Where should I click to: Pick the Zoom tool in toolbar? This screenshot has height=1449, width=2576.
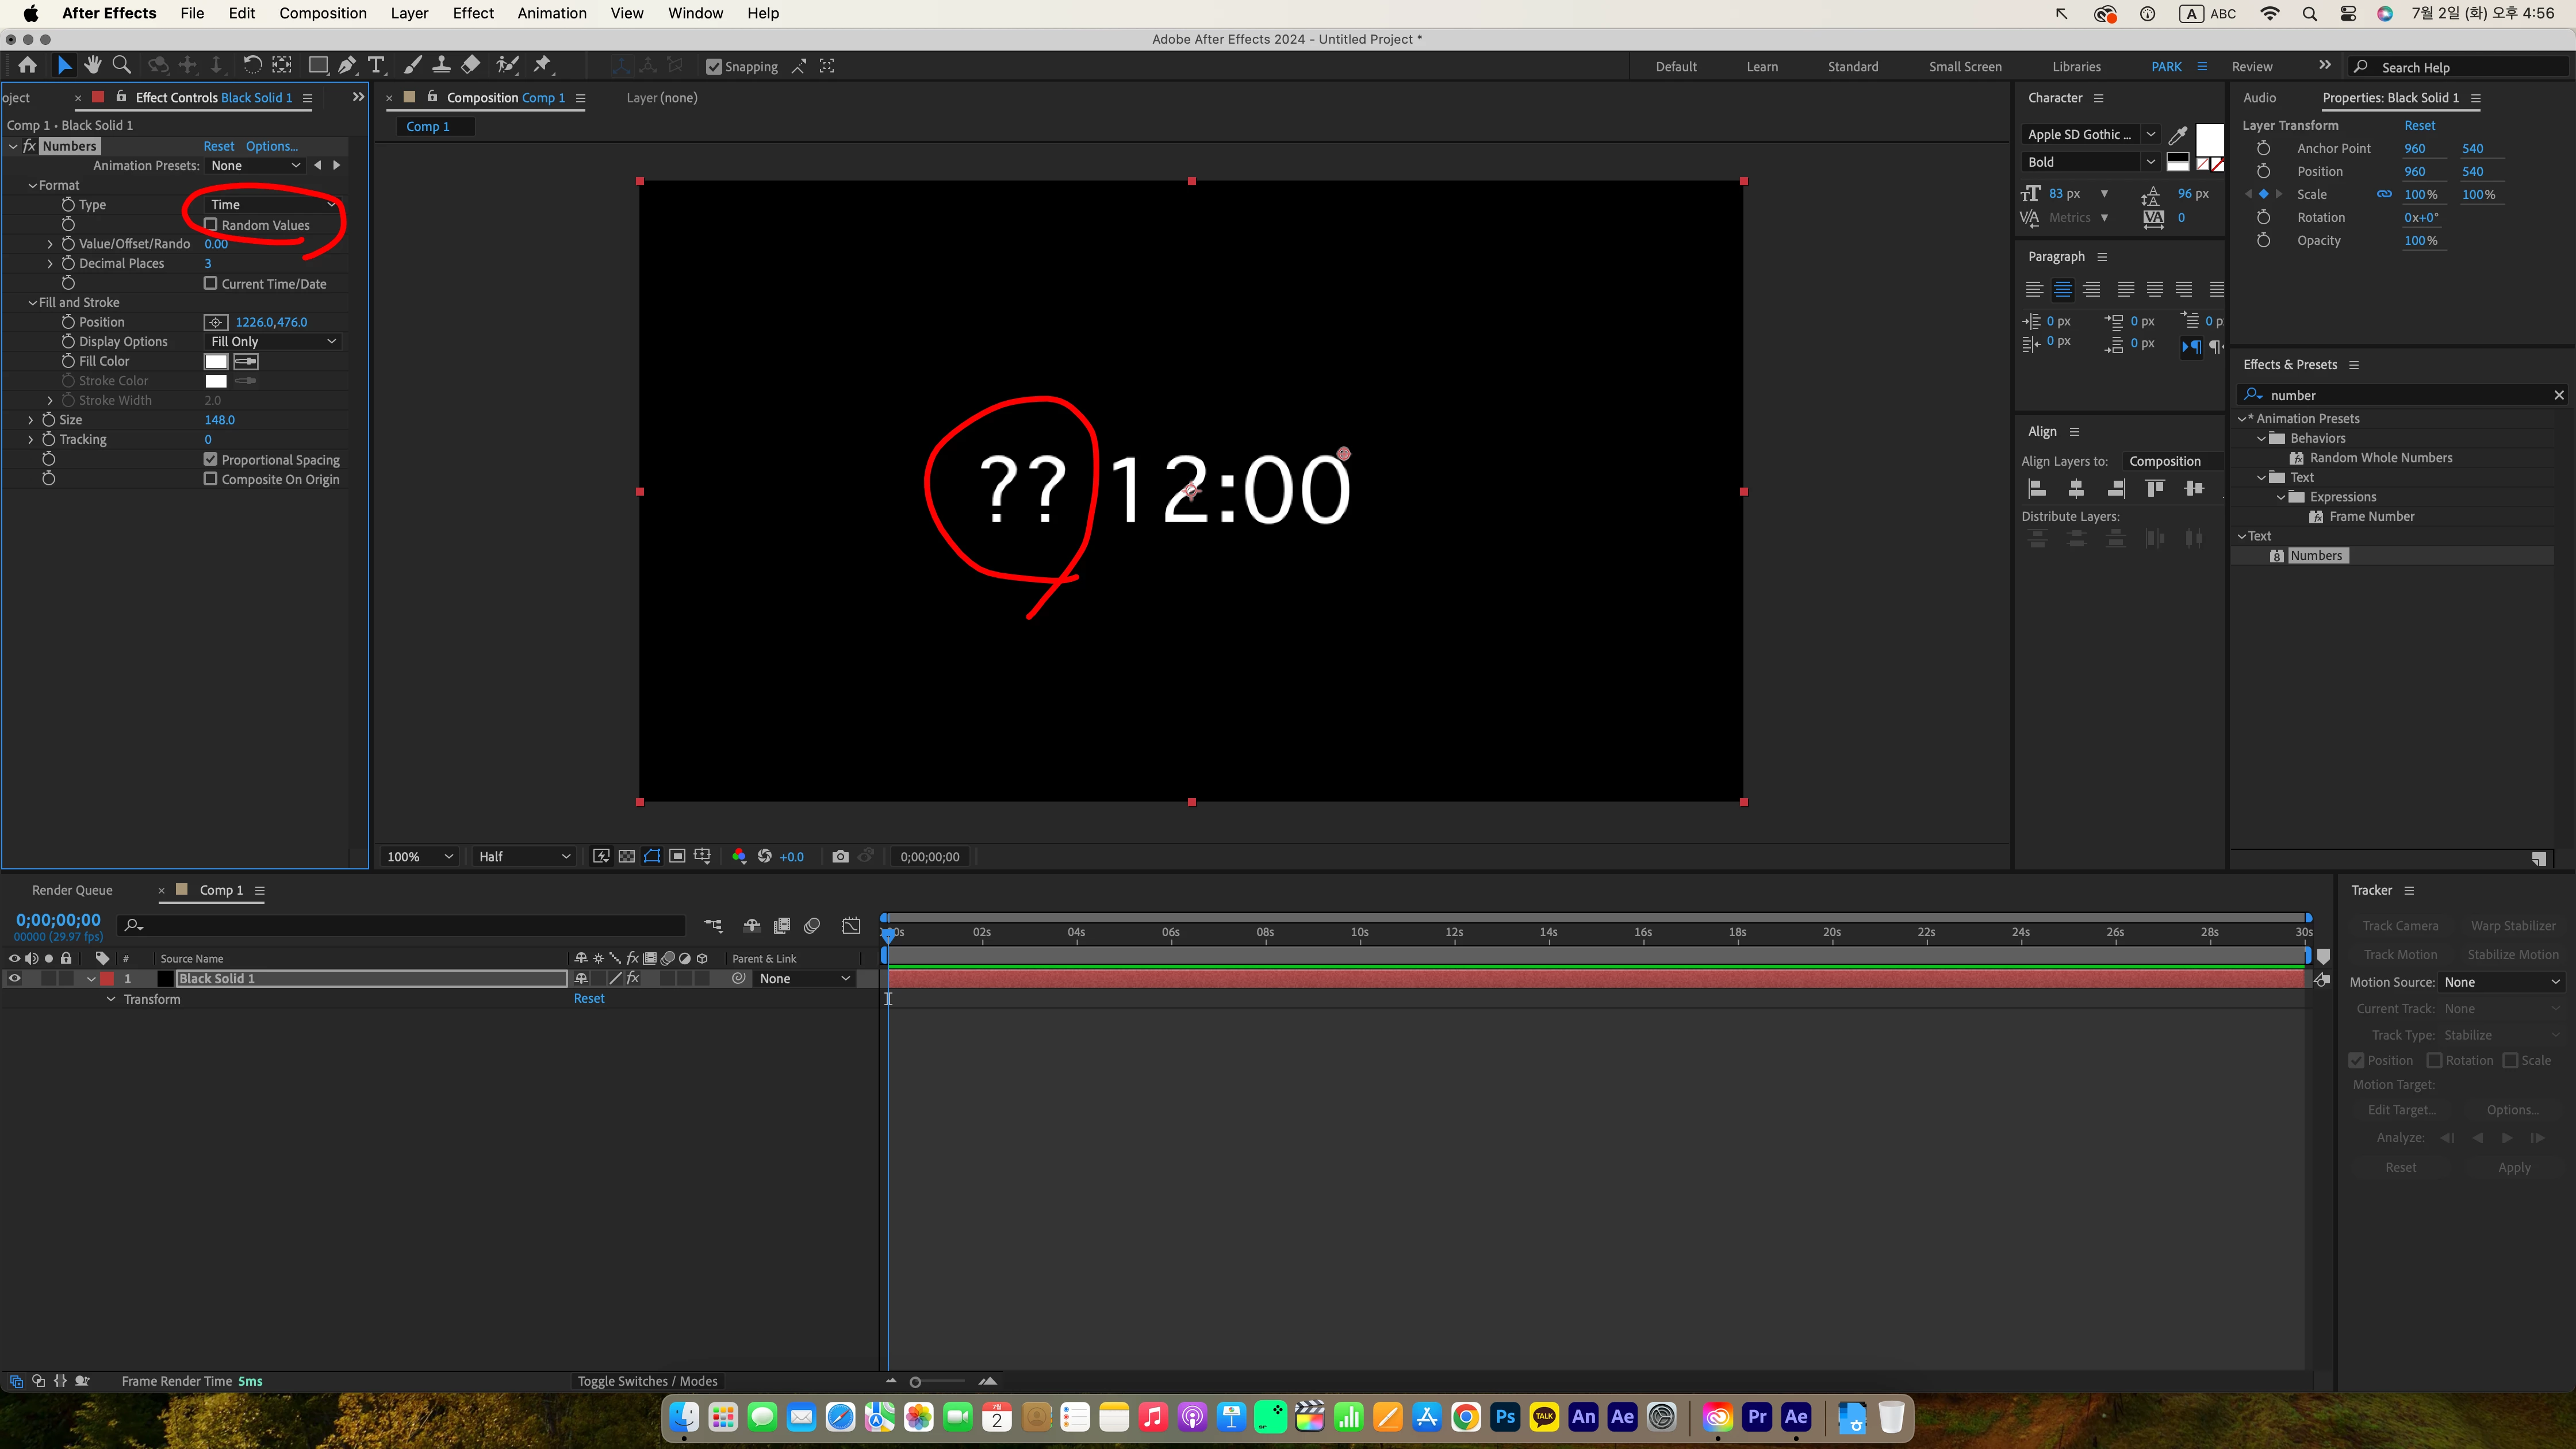pos(122,66)
